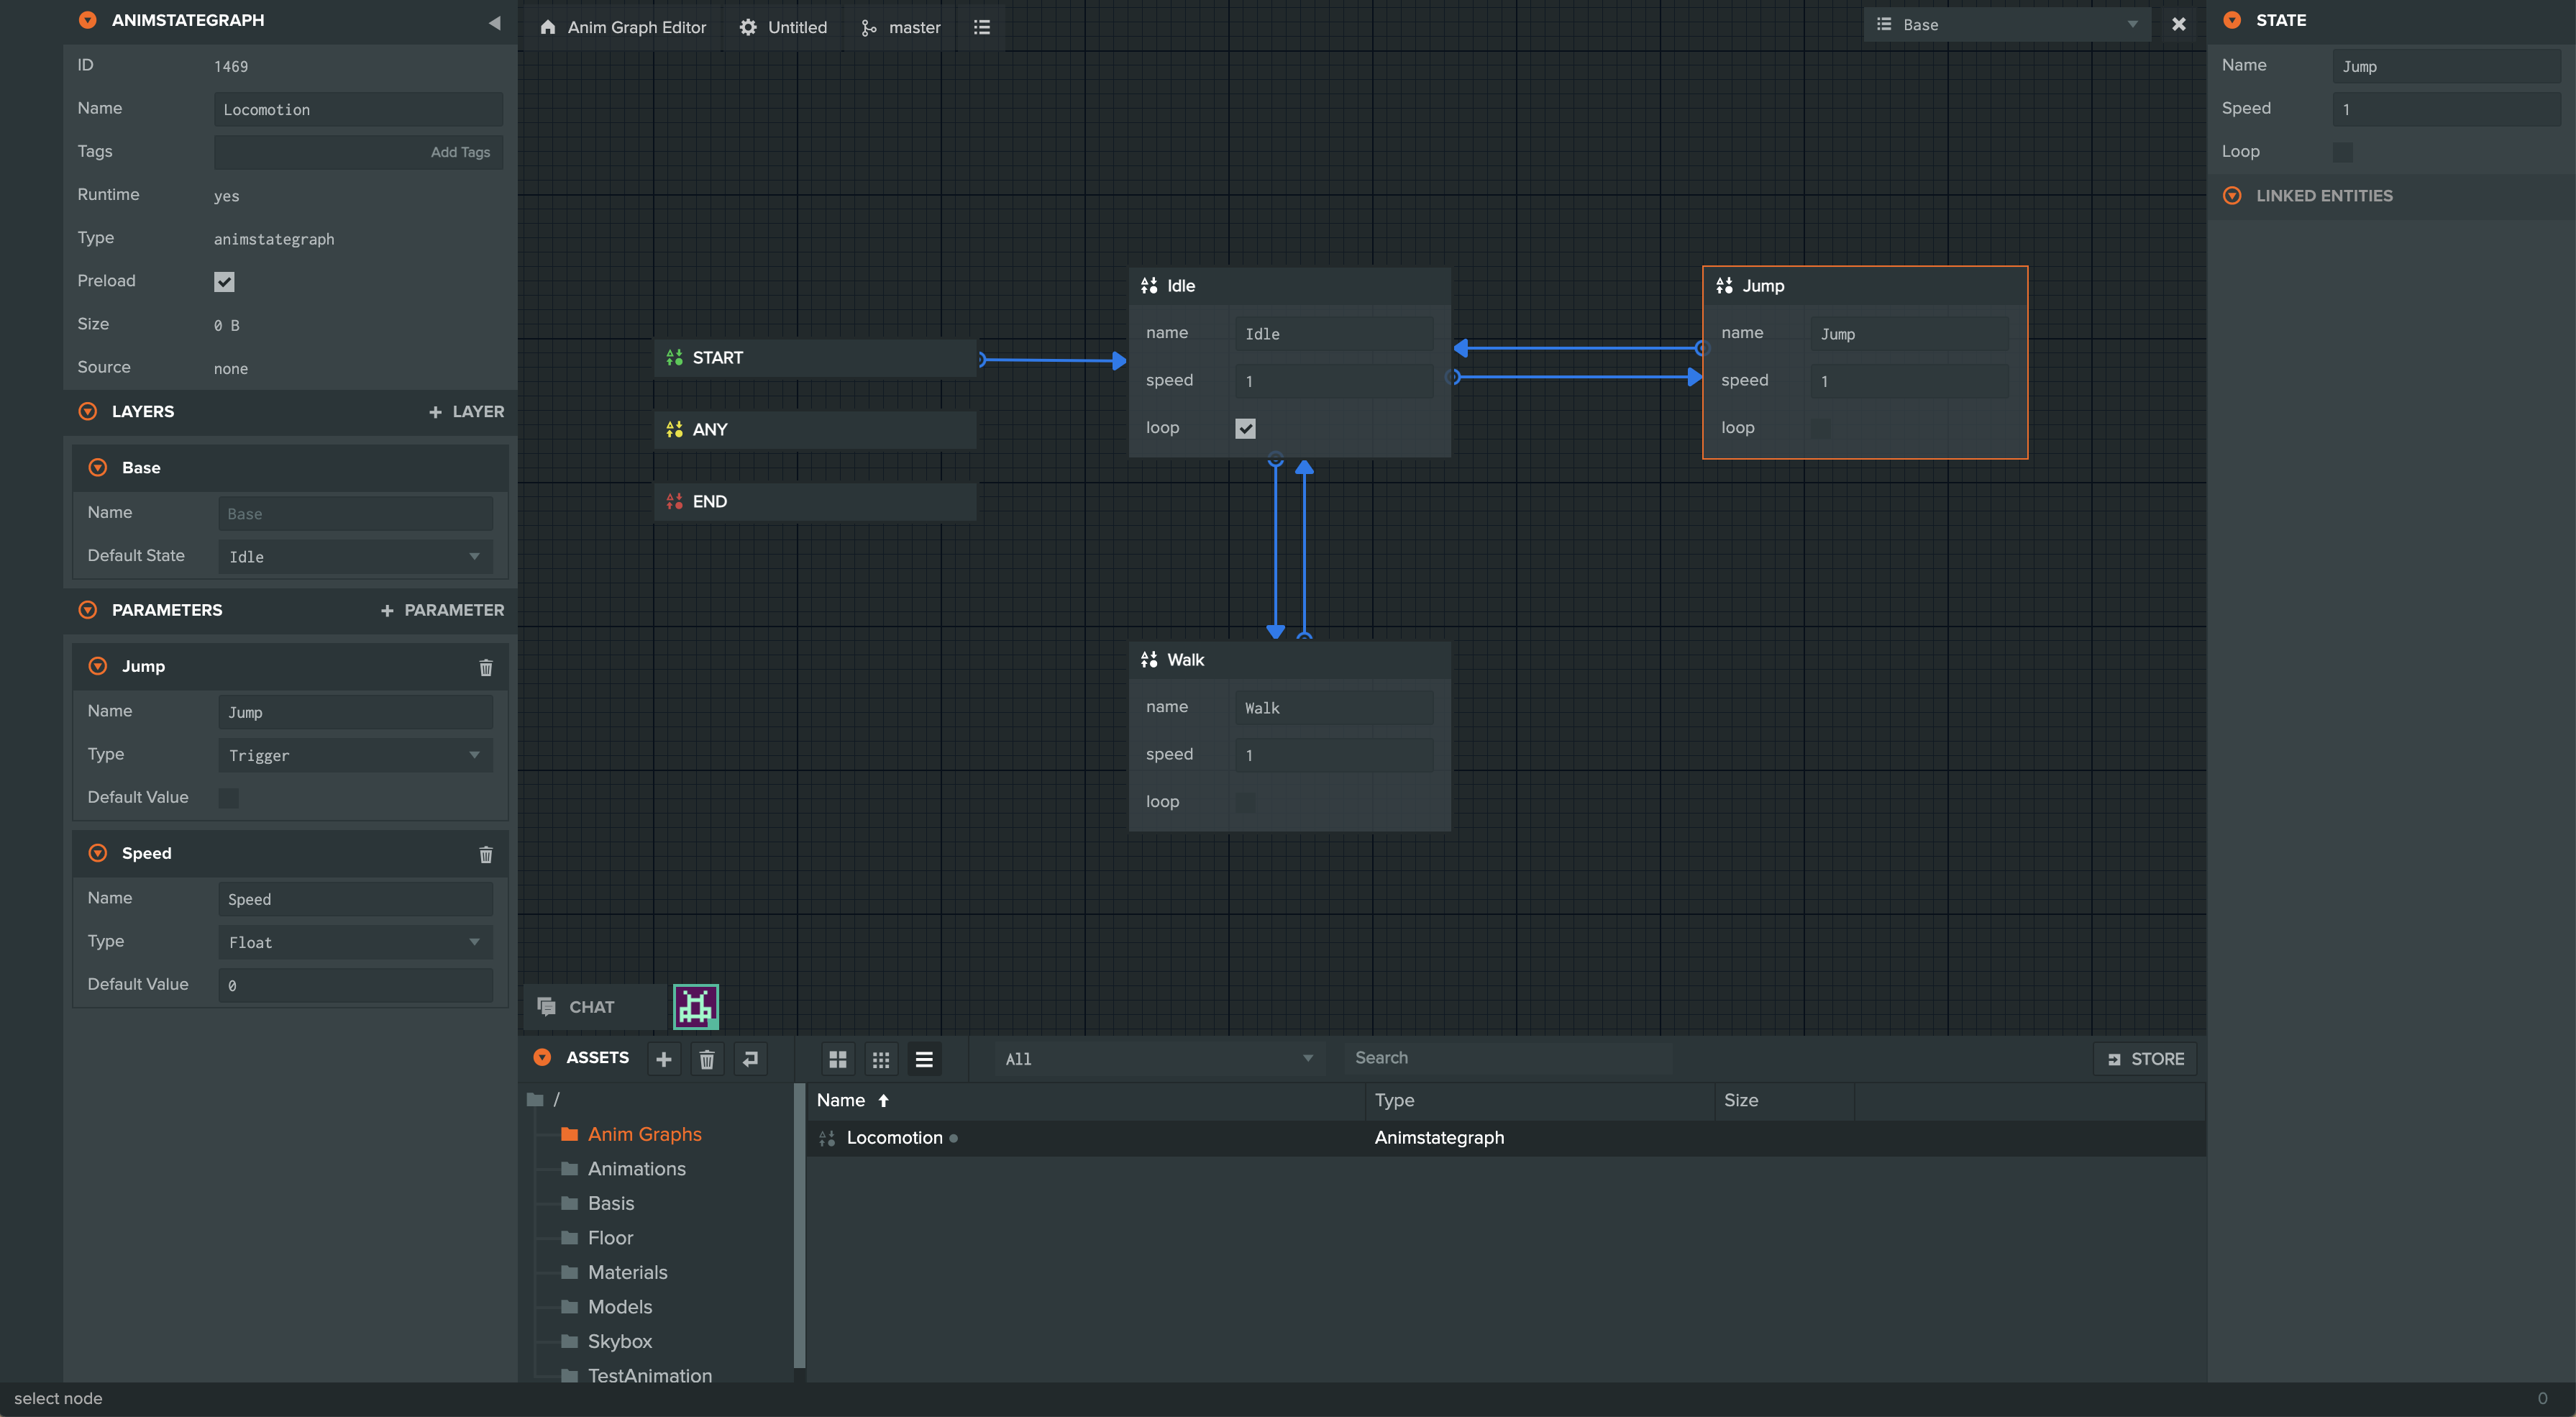
Task: Open the CHAT panel
Action: point(592,1006)
